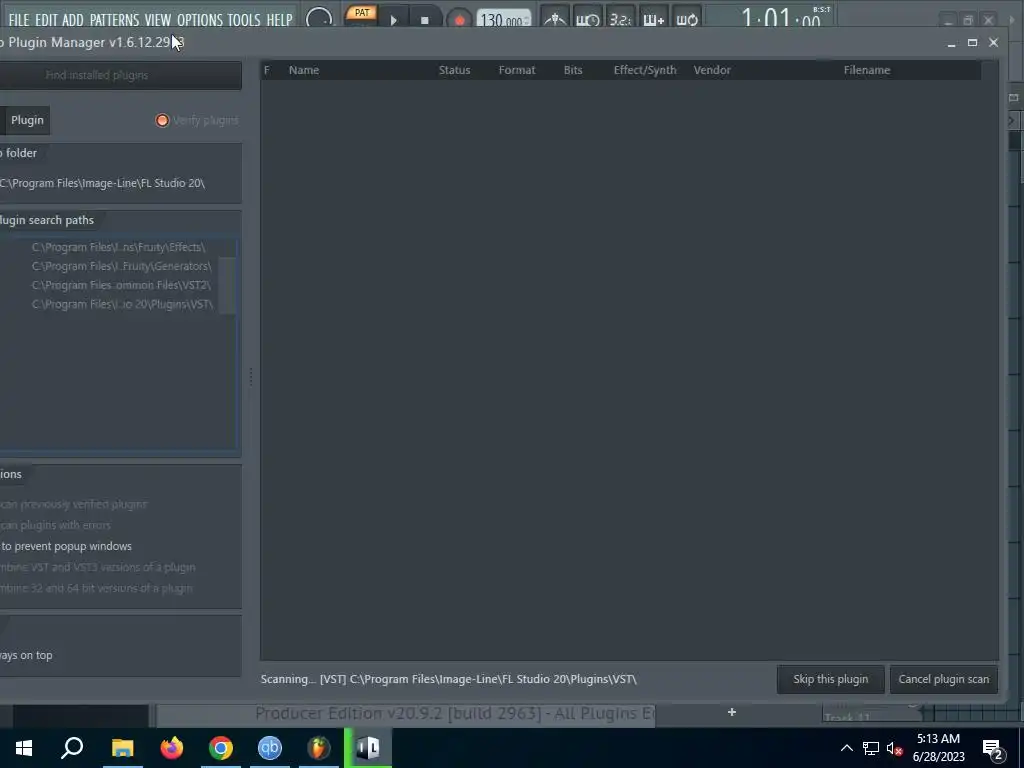This screenshot has width=1024, height=768.
Task: Toggle the overdub/blend recording icon
Action: coord(654,20)
